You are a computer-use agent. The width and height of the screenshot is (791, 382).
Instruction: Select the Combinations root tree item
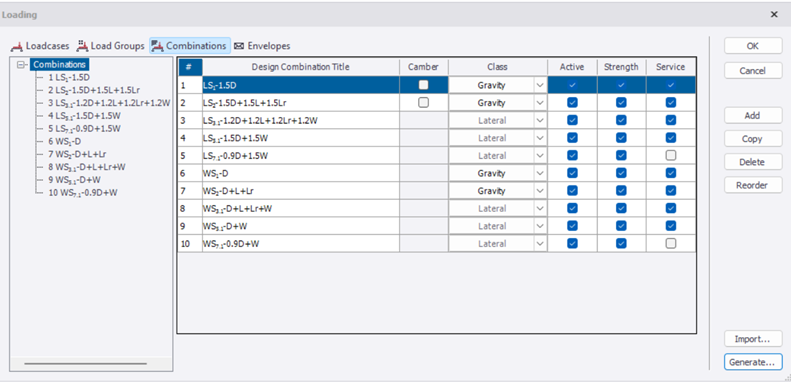(x=60, y=65)
